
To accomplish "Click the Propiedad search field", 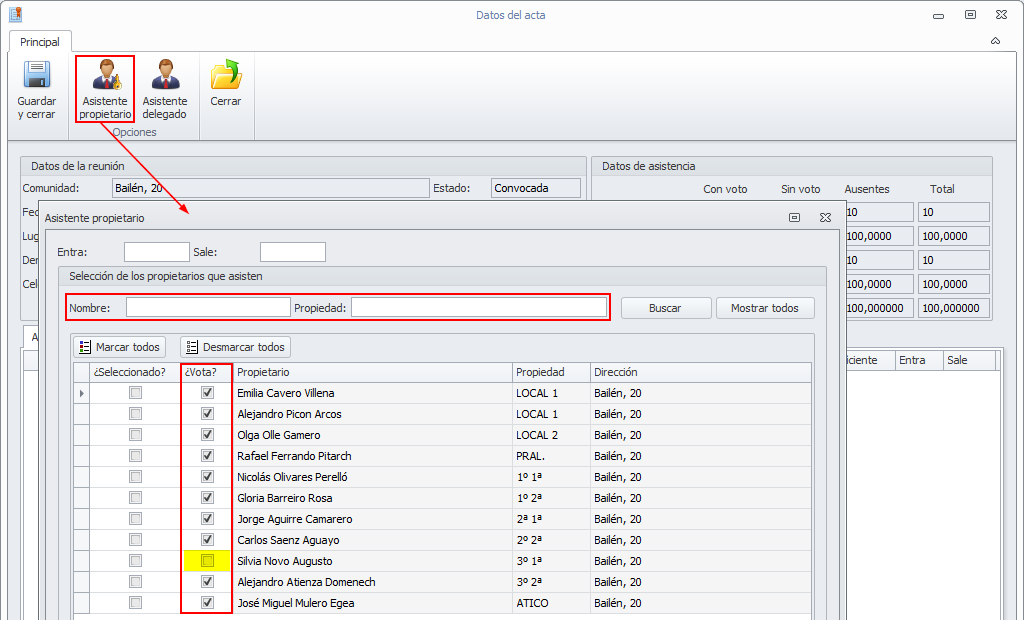I will coord(479,308).
